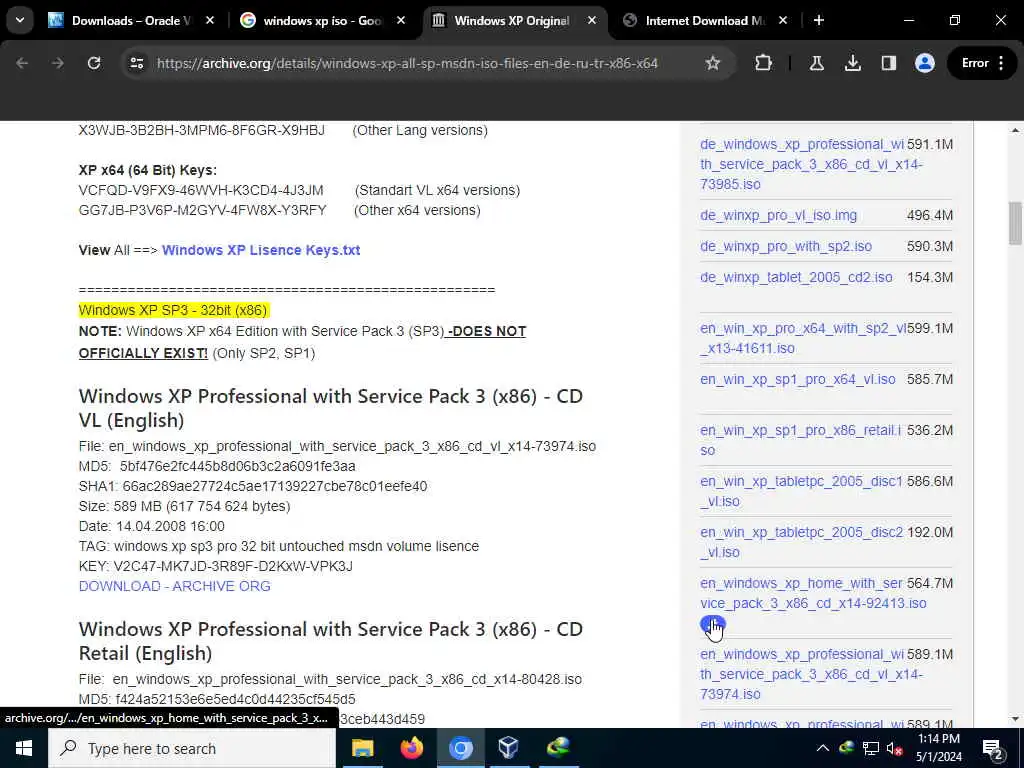
Task: Open the network status tray icon
Action: click(871, 748)
